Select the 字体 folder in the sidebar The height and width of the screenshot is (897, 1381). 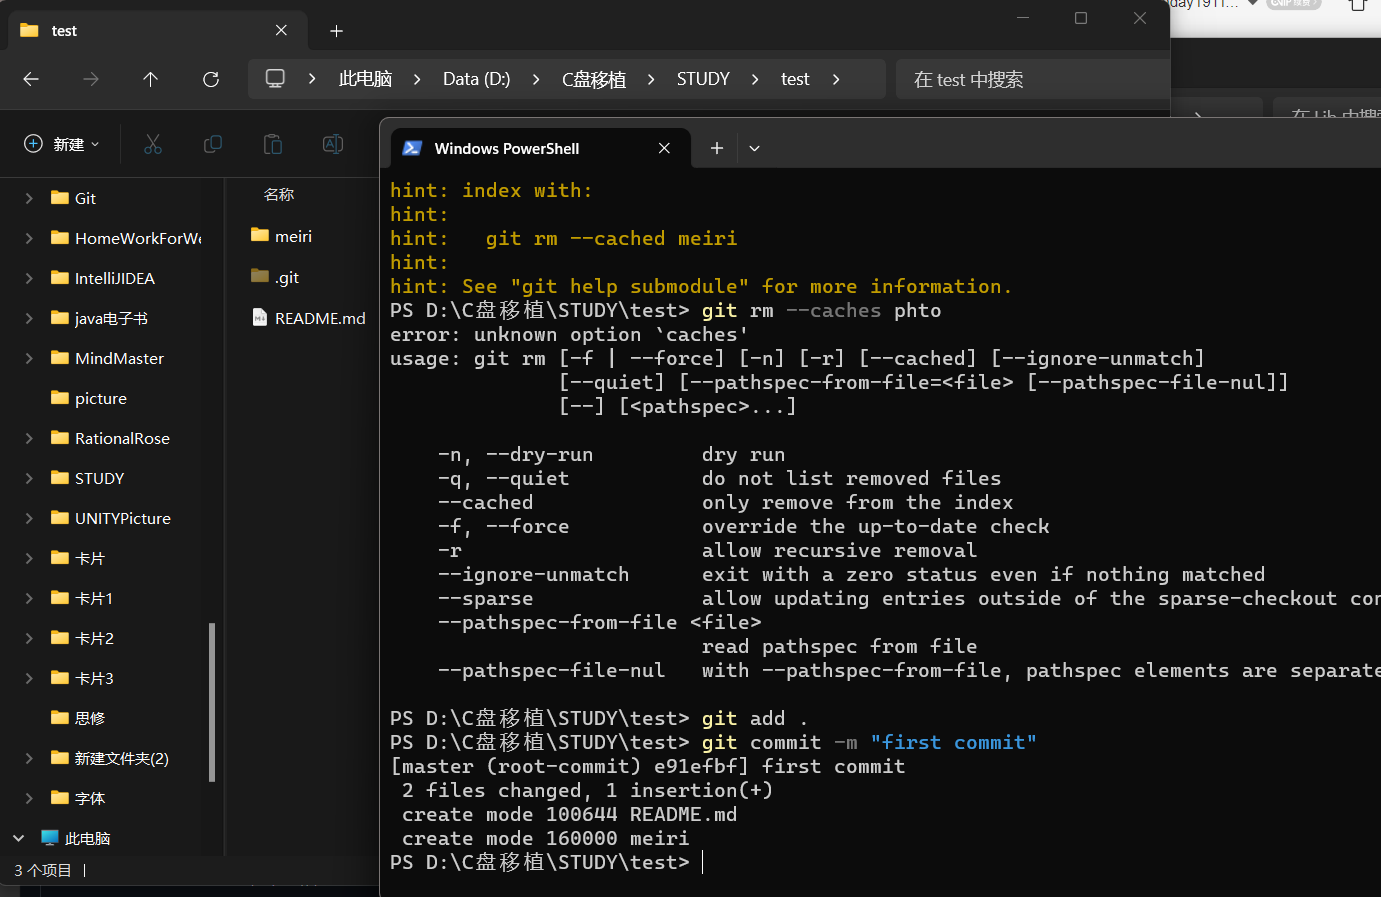click(78, 798)
